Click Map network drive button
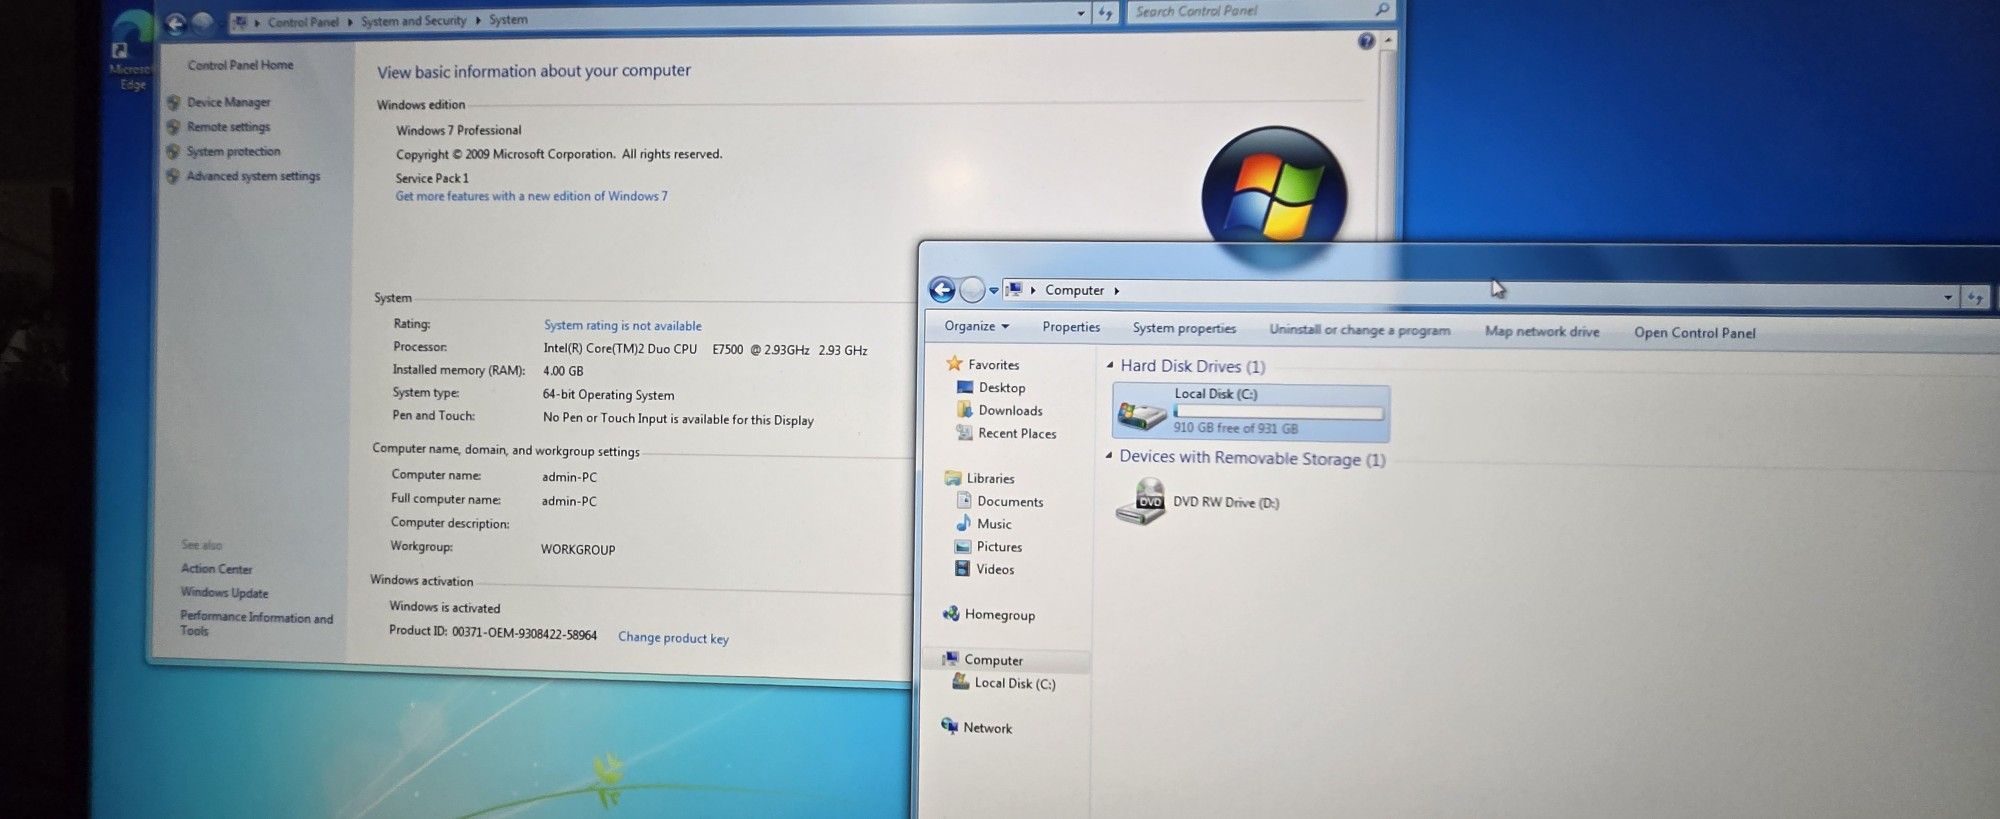This screenshot has width=2000, height=819. click(x=1542, y=332)
